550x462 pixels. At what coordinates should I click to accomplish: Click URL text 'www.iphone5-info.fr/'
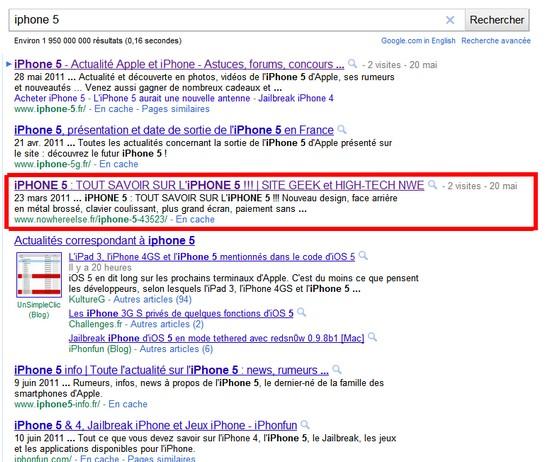coord(57,404)
